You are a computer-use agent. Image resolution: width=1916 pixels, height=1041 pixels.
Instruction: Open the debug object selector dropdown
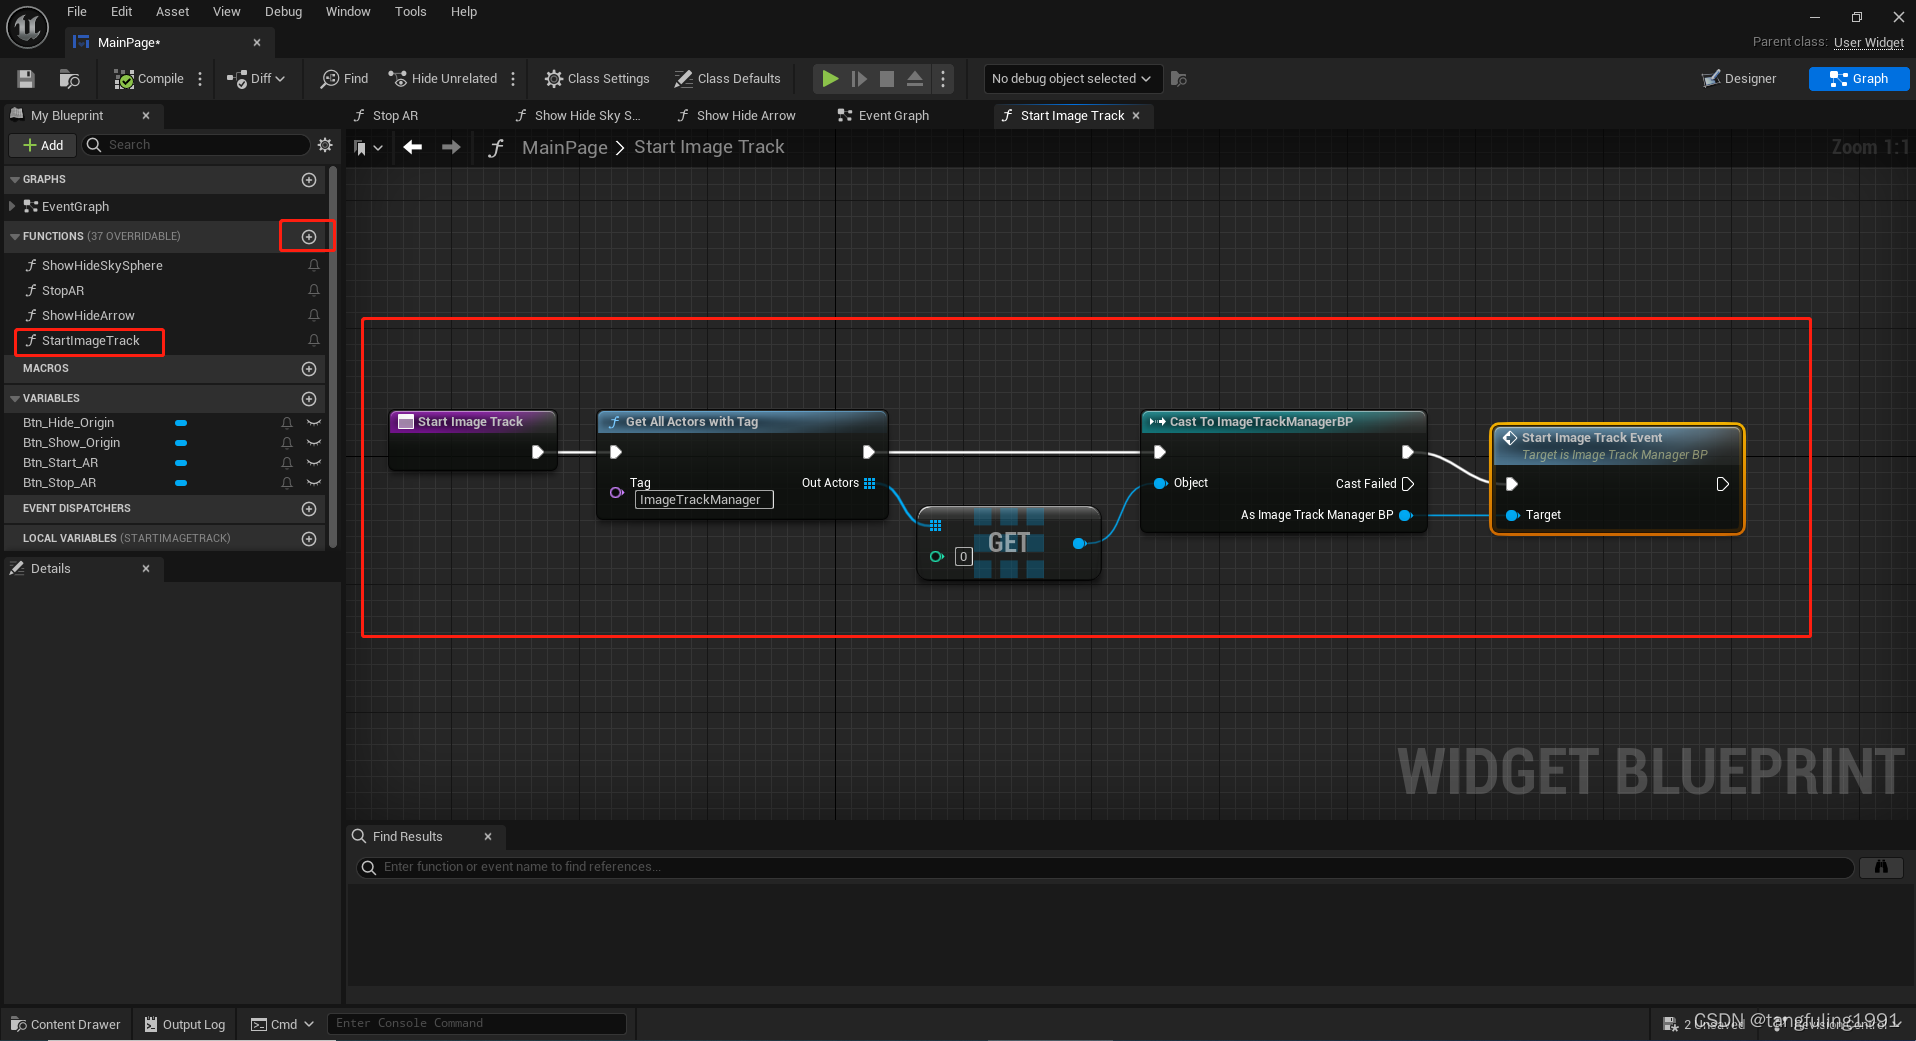1071,79
